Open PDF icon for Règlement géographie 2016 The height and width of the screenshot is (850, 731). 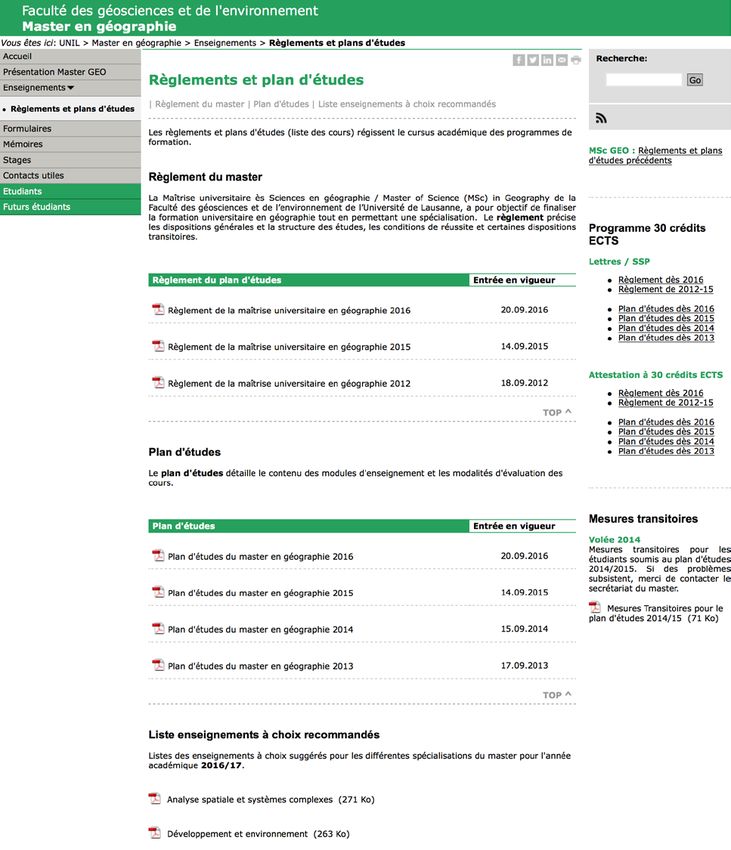(157, 310)
